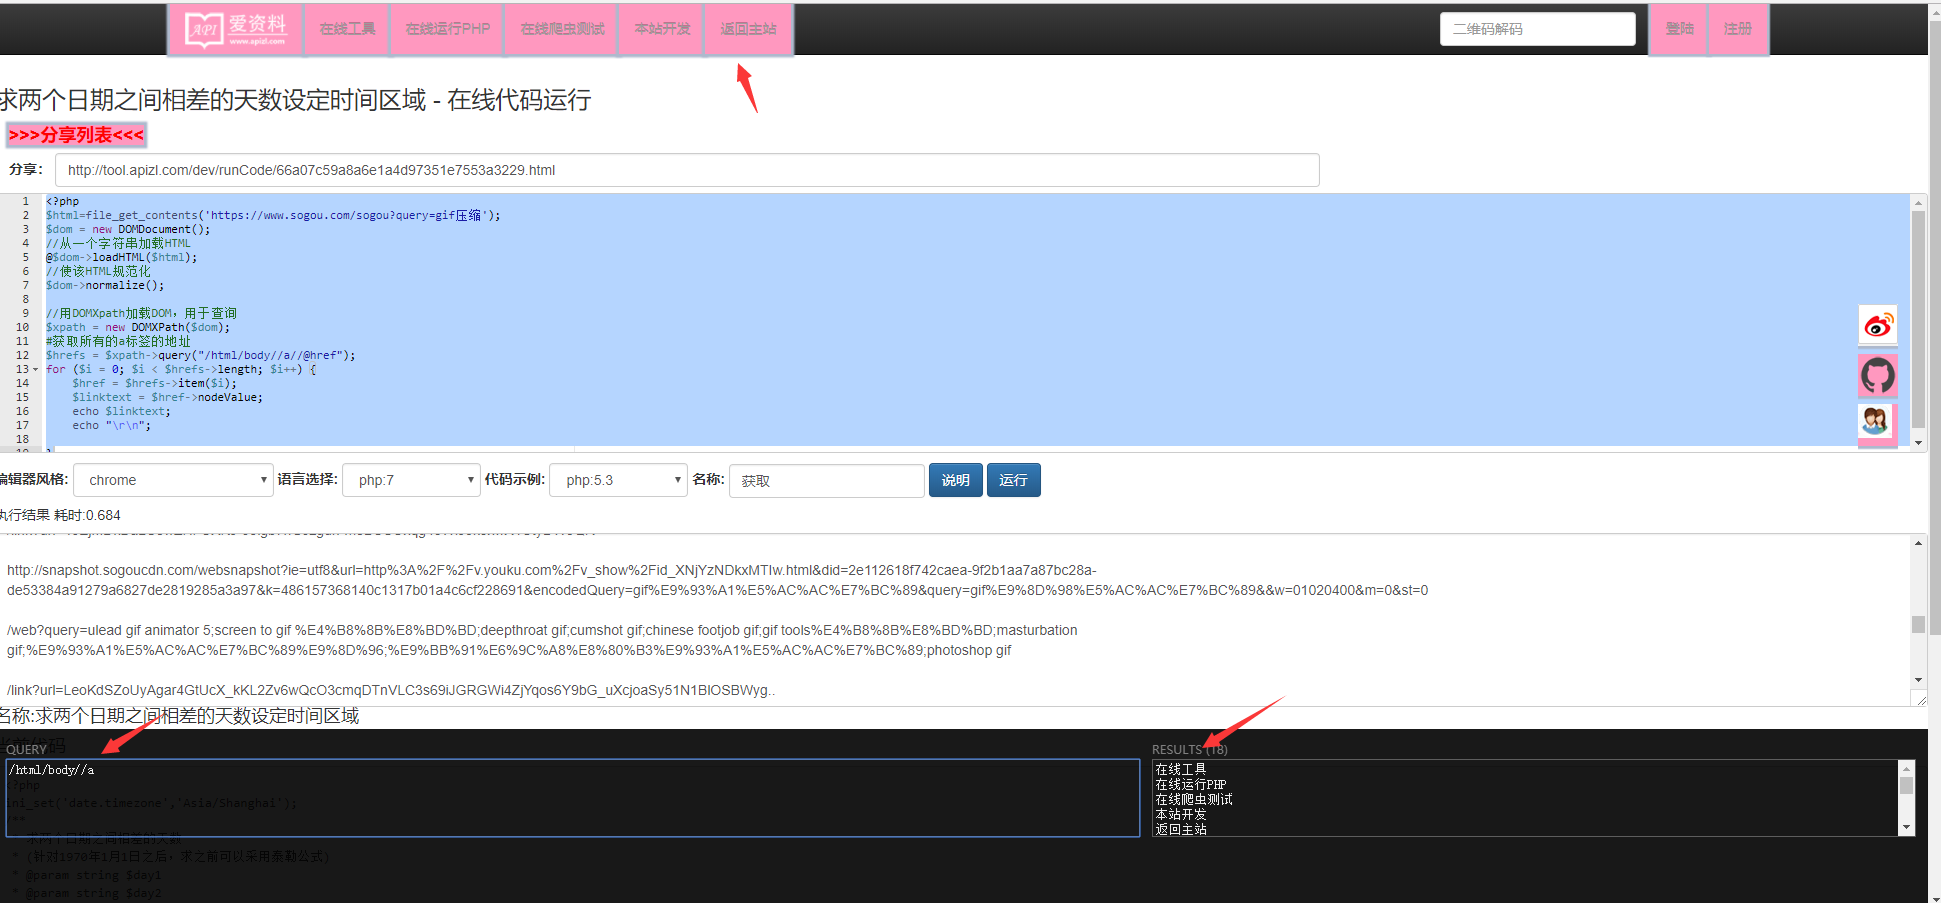Image resolution: width=1941 pixels, height=903 pixels.
Task: Click the 运行 button
Action: pyautogui.click(x=1013, y=480)
